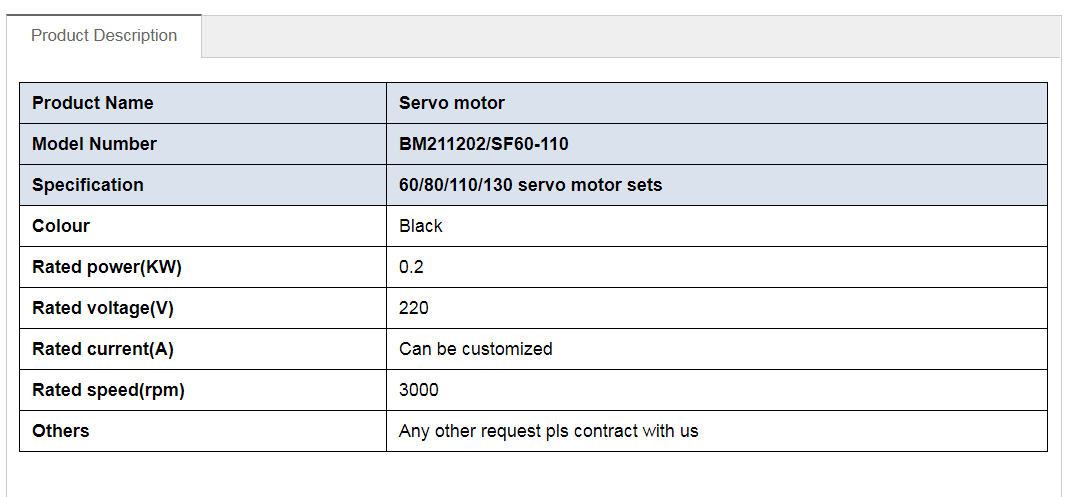Click the Rated voltage(V) label

[103, 308]
